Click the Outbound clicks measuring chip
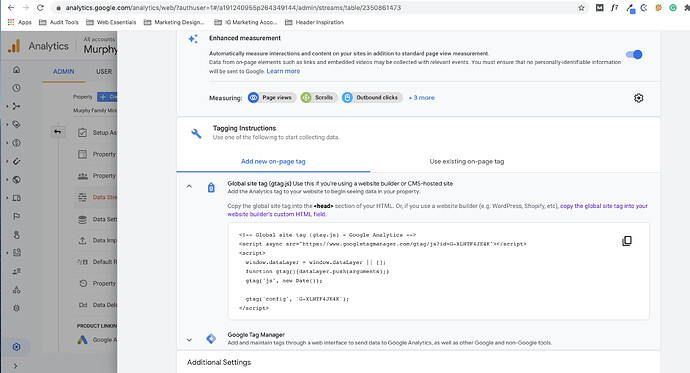The image size is (690, 373). (372, 98)
